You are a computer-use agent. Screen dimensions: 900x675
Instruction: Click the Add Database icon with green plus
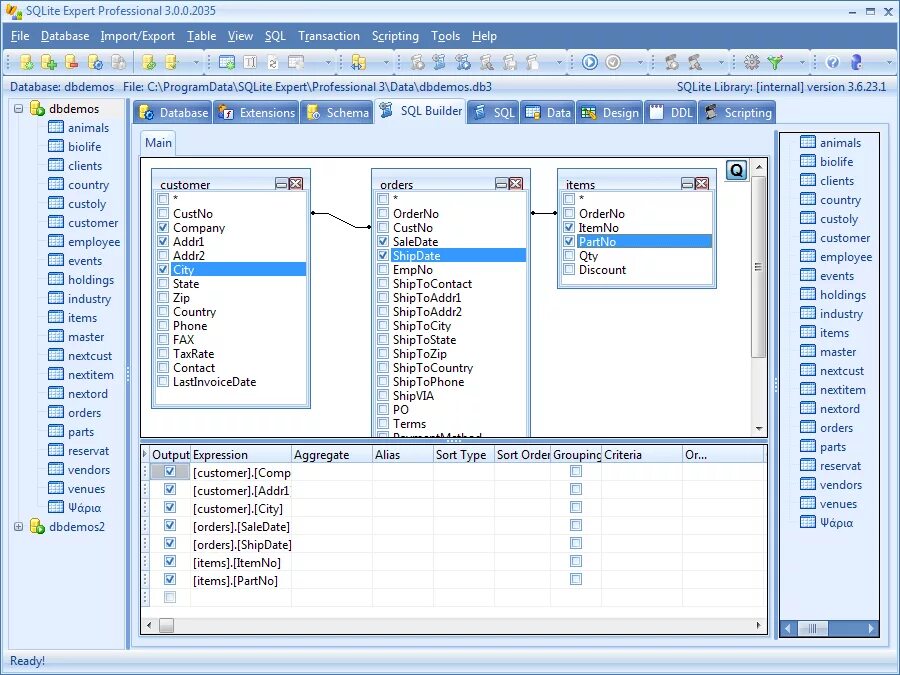49,62
